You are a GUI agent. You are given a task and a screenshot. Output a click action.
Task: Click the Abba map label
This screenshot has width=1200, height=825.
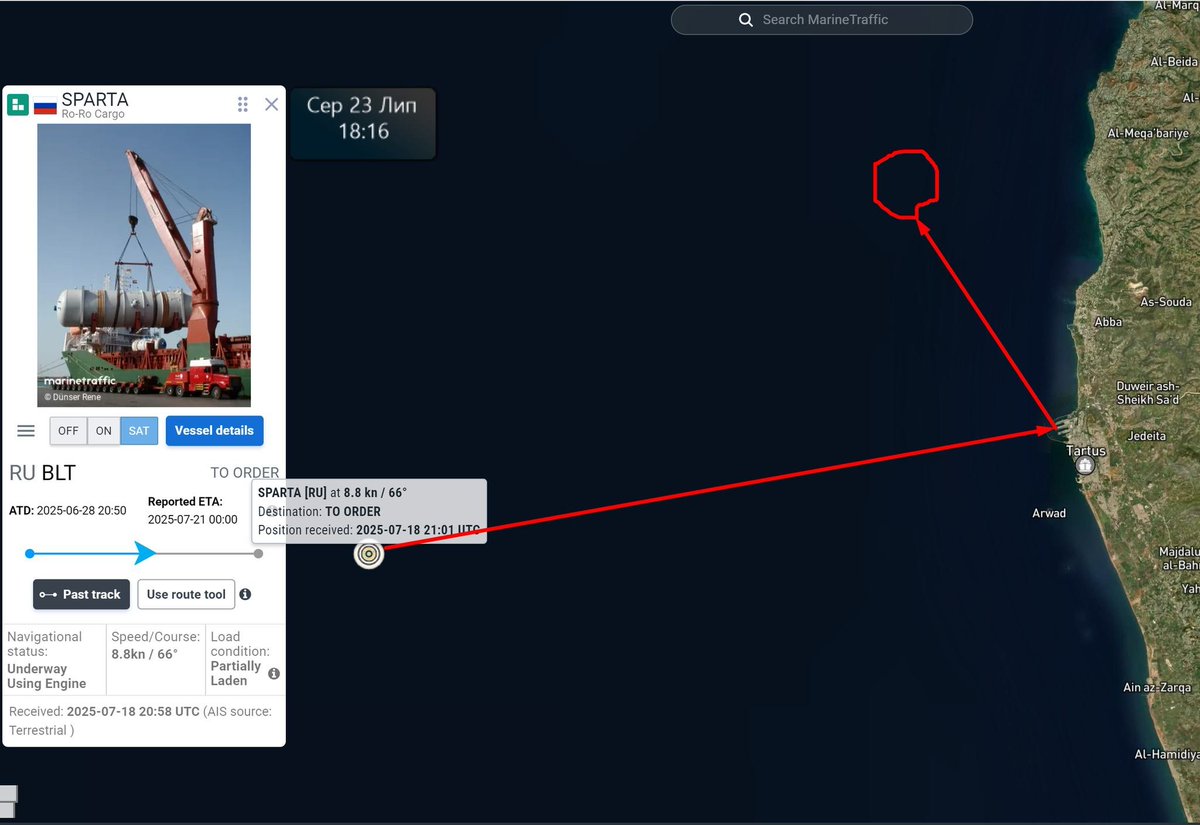click(x=1108, y=322)
